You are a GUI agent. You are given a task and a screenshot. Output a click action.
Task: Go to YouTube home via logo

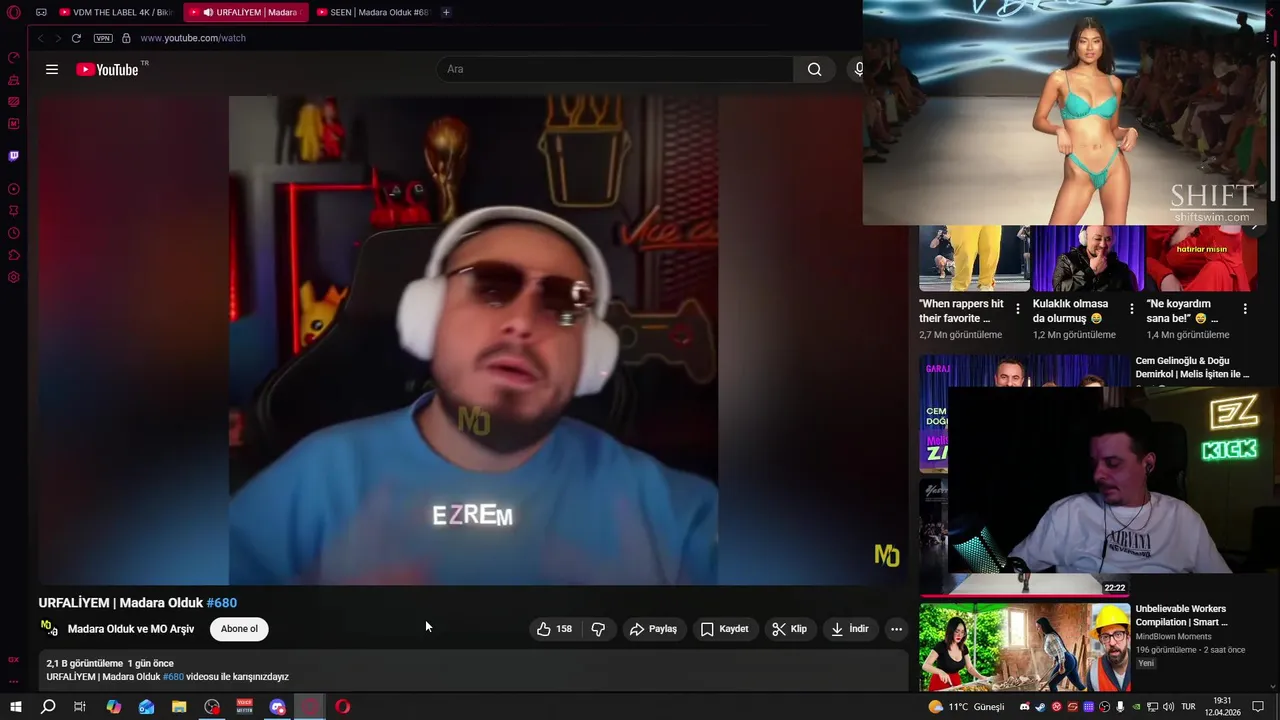(x=106, y=69)
